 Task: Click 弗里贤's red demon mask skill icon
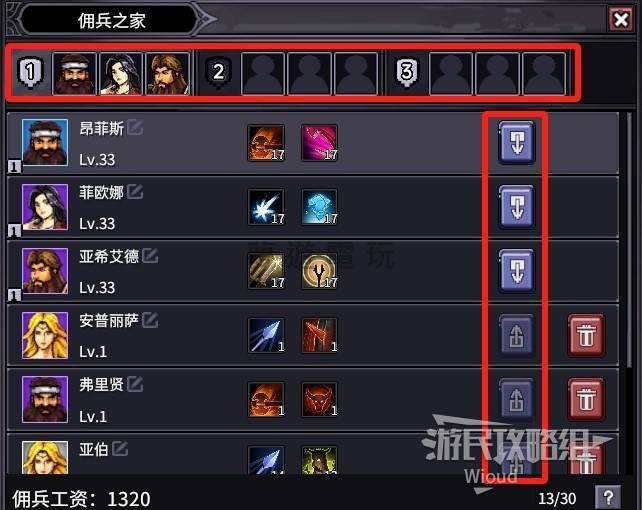[319, 399]
